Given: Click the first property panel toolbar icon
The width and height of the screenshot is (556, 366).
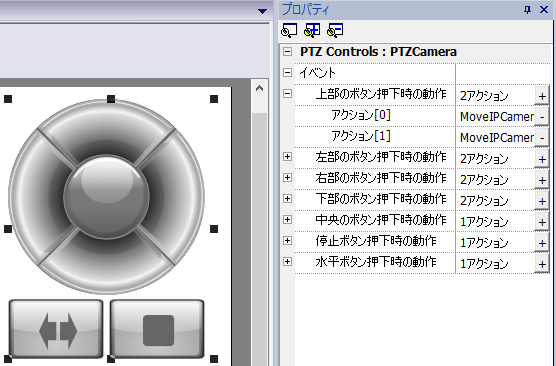Looking at the screenshot, I should (x=289, y=30).
